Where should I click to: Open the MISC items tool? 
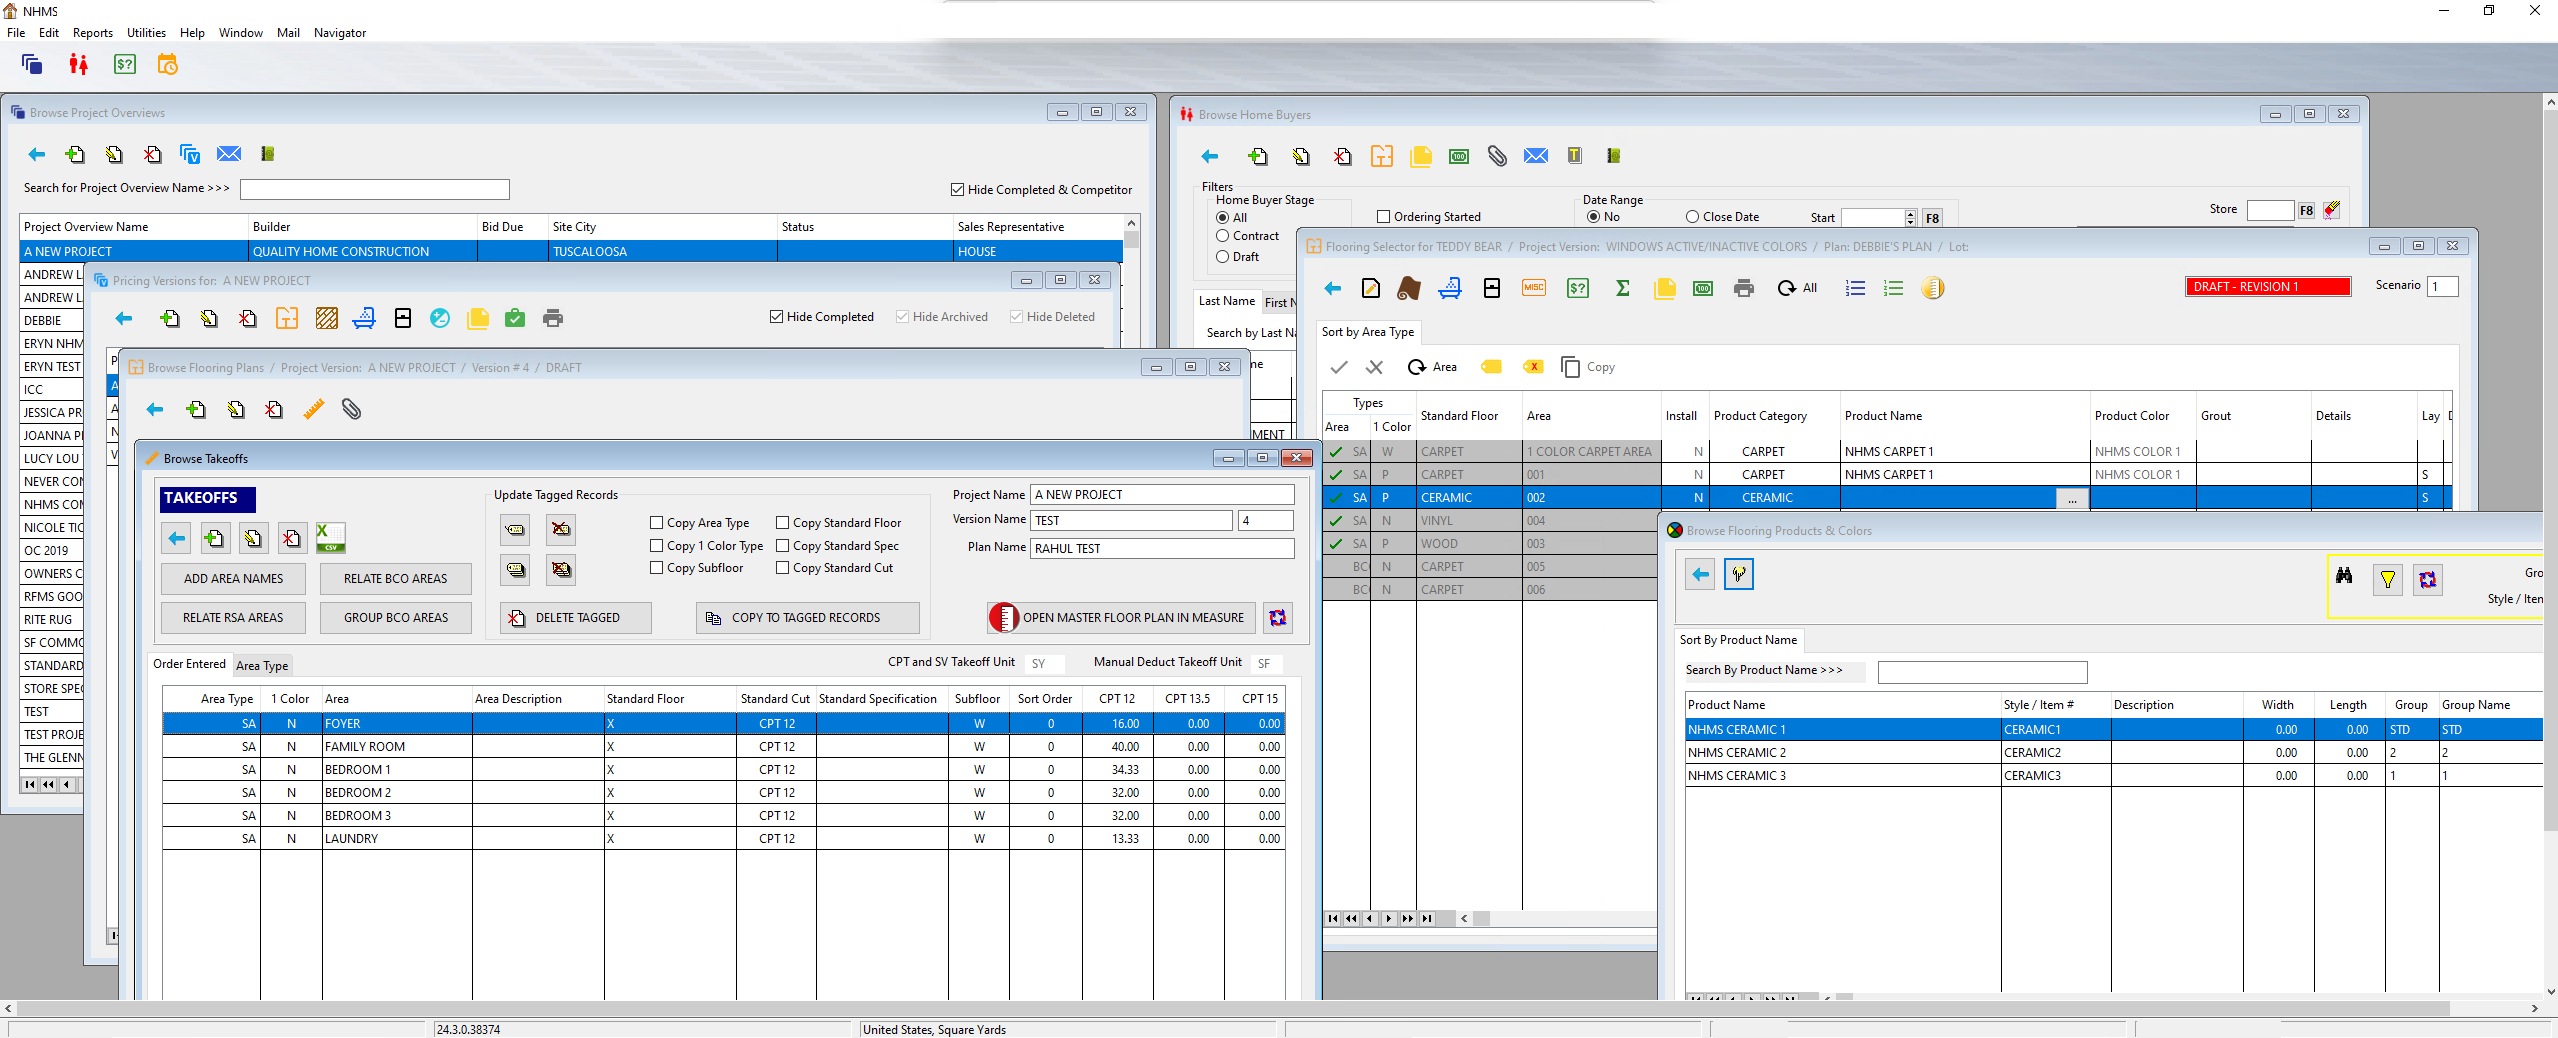1533,288
